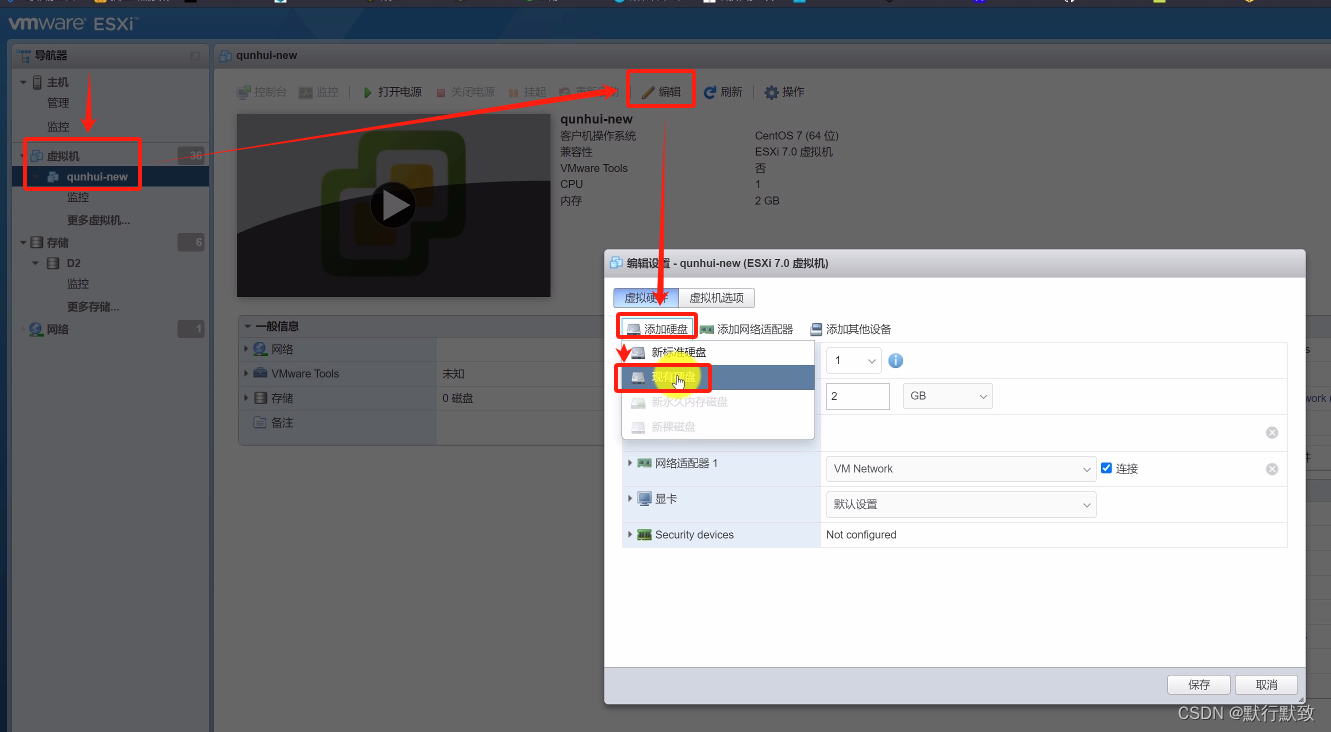Screen dimensions: 1331x732
Task: Click the 编辑设置 dialog title icon
Action: click(617, 263)
